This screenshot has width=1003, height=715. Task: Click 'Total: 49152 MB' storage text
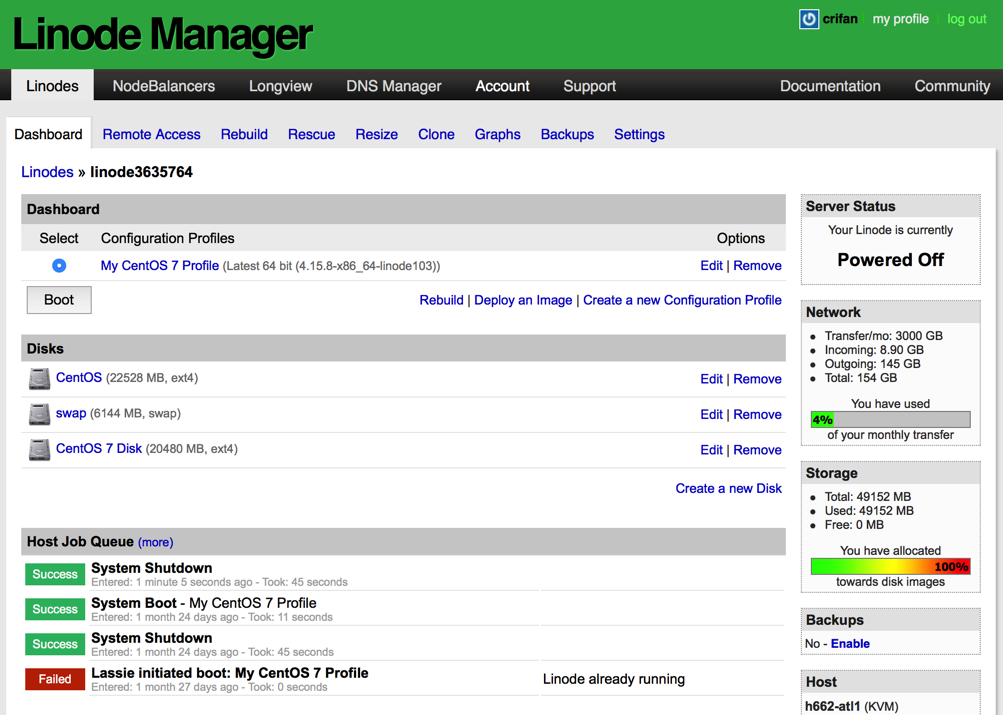[867, 497]
